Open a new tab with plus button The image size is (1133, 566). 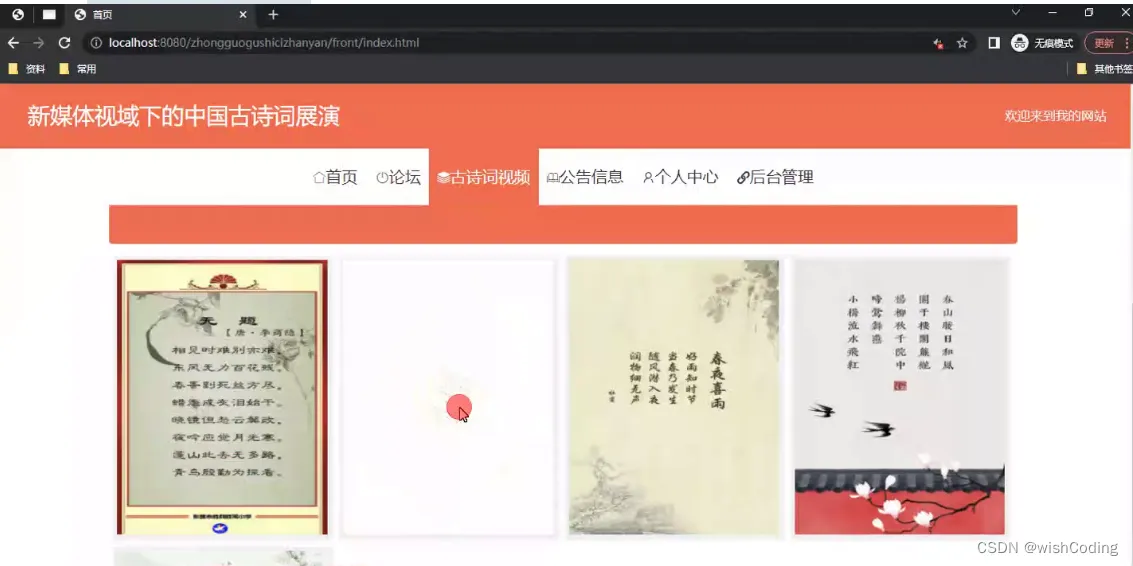(x=273, y=14)
